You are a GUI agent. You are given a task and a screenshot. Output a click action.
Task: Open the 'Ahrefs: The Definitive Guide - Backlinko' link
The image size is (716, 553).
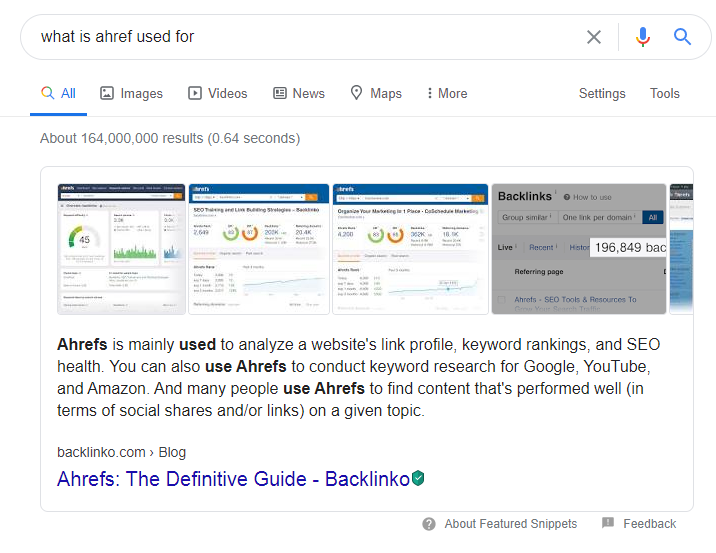pos(233,479)
